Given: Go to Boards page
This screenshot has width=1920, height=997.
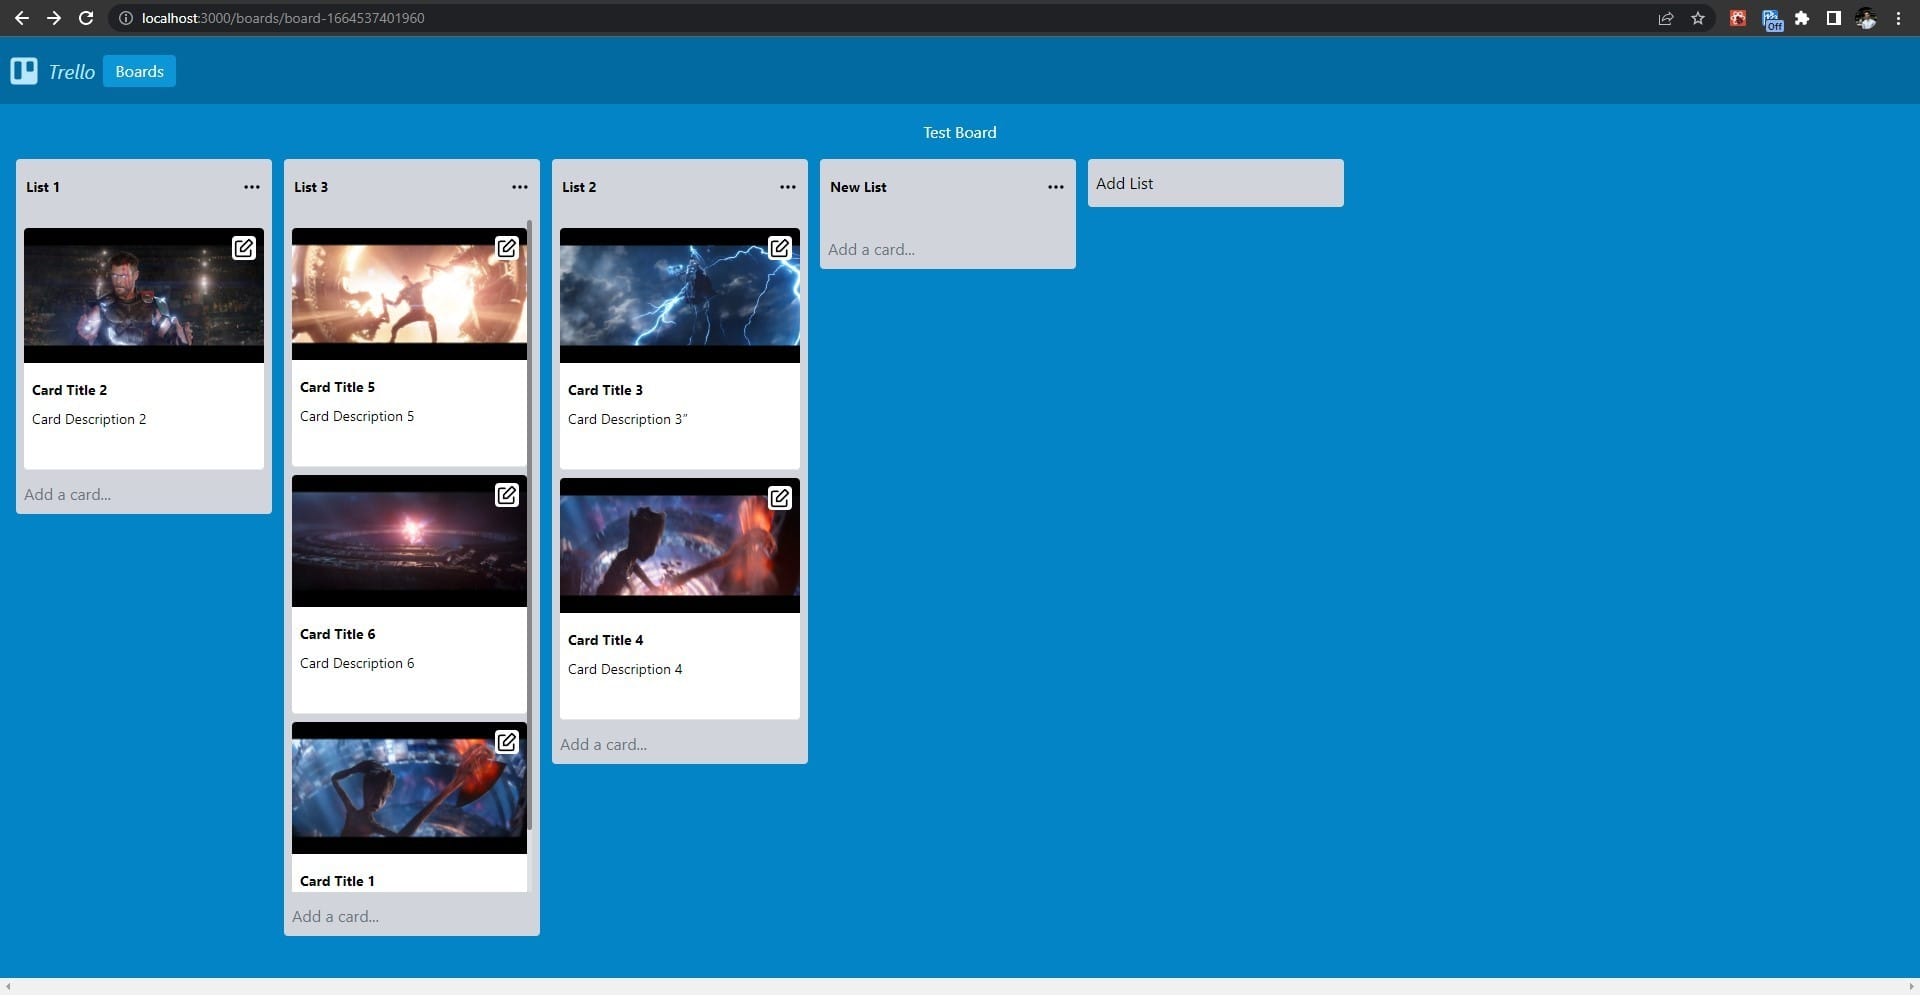Looking at the screenshot, I should [x=139, y=71].
